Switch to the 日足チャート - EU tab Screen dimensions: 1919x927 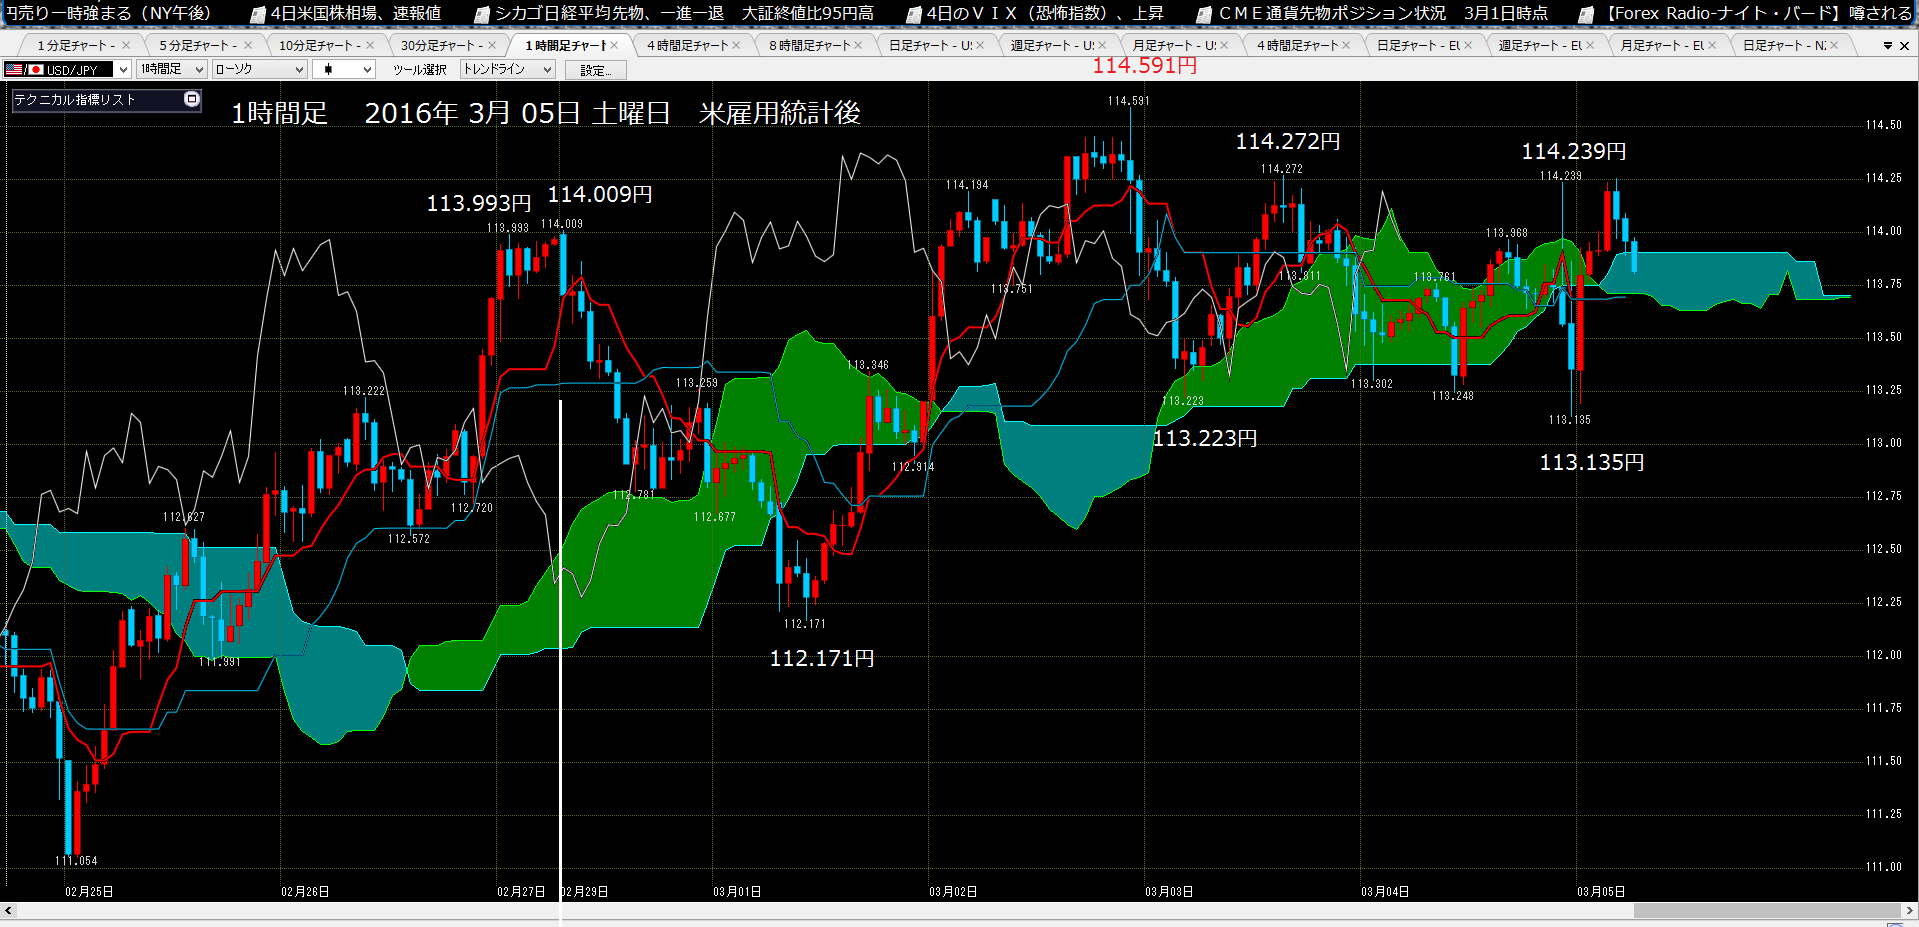pos(1418,46)
